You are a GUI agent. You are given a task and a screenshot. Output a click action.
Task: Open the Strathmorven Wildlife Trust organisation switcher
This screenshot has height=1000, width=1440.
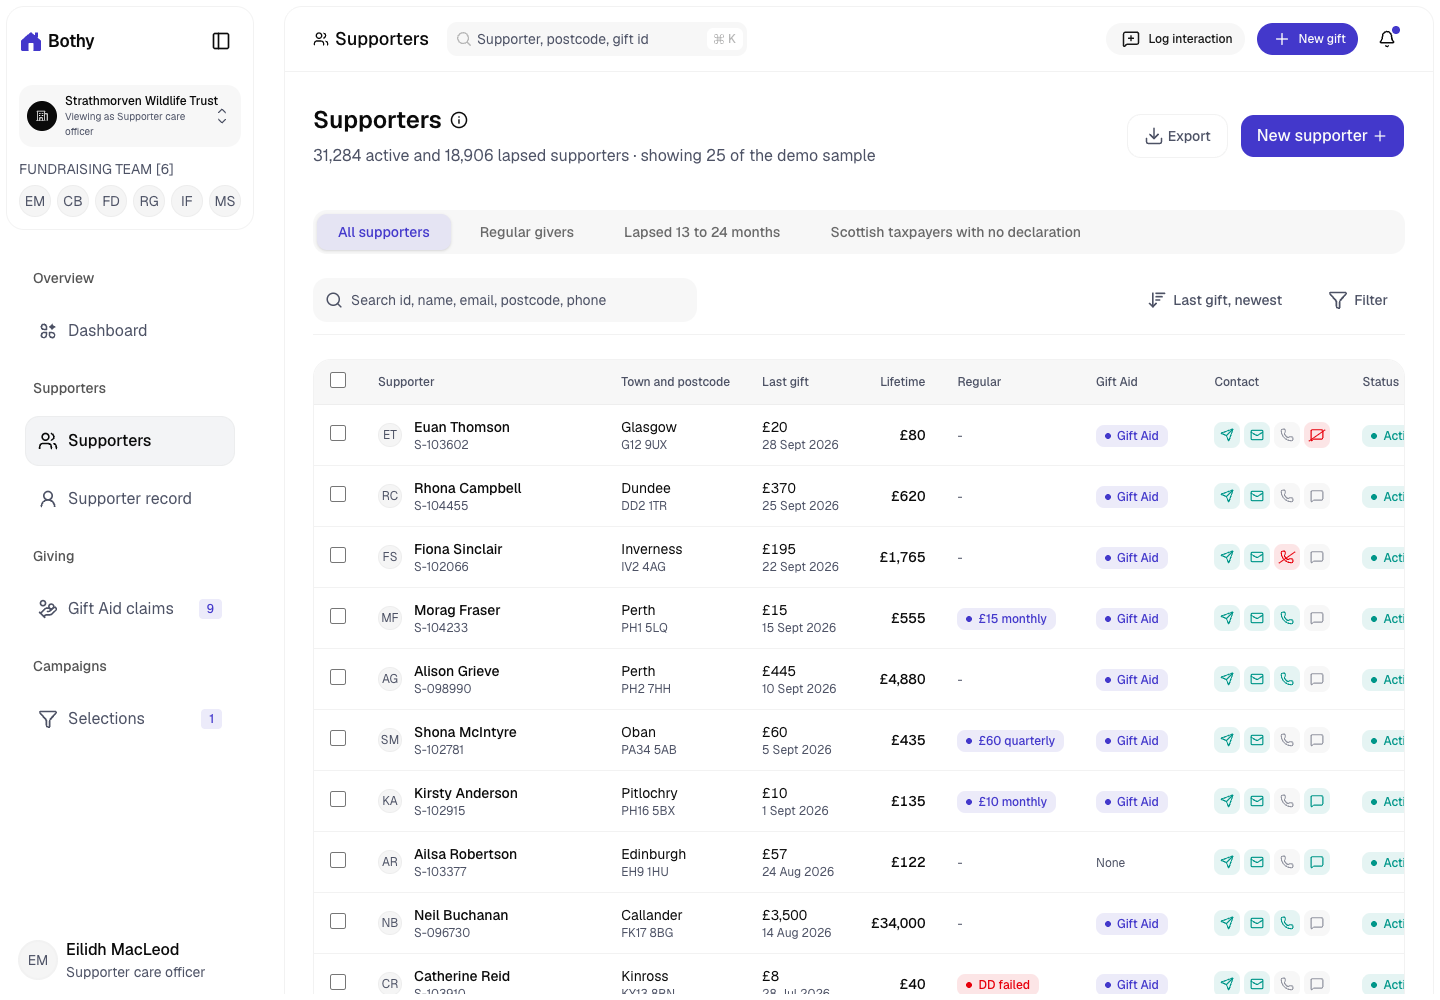pyautogui.click(x=130, y=116)
